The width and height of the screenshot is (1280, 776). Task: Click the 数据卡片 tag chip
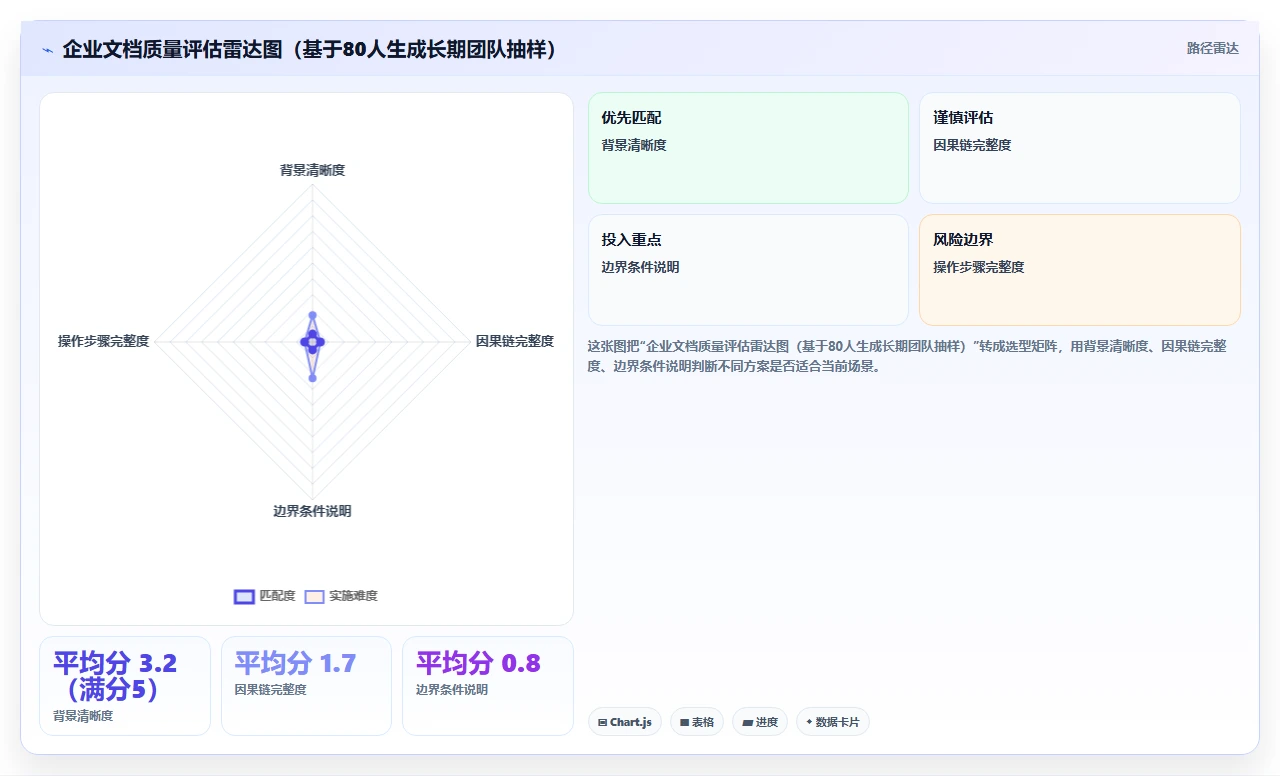pyautogui.click(x=833, y=722)
